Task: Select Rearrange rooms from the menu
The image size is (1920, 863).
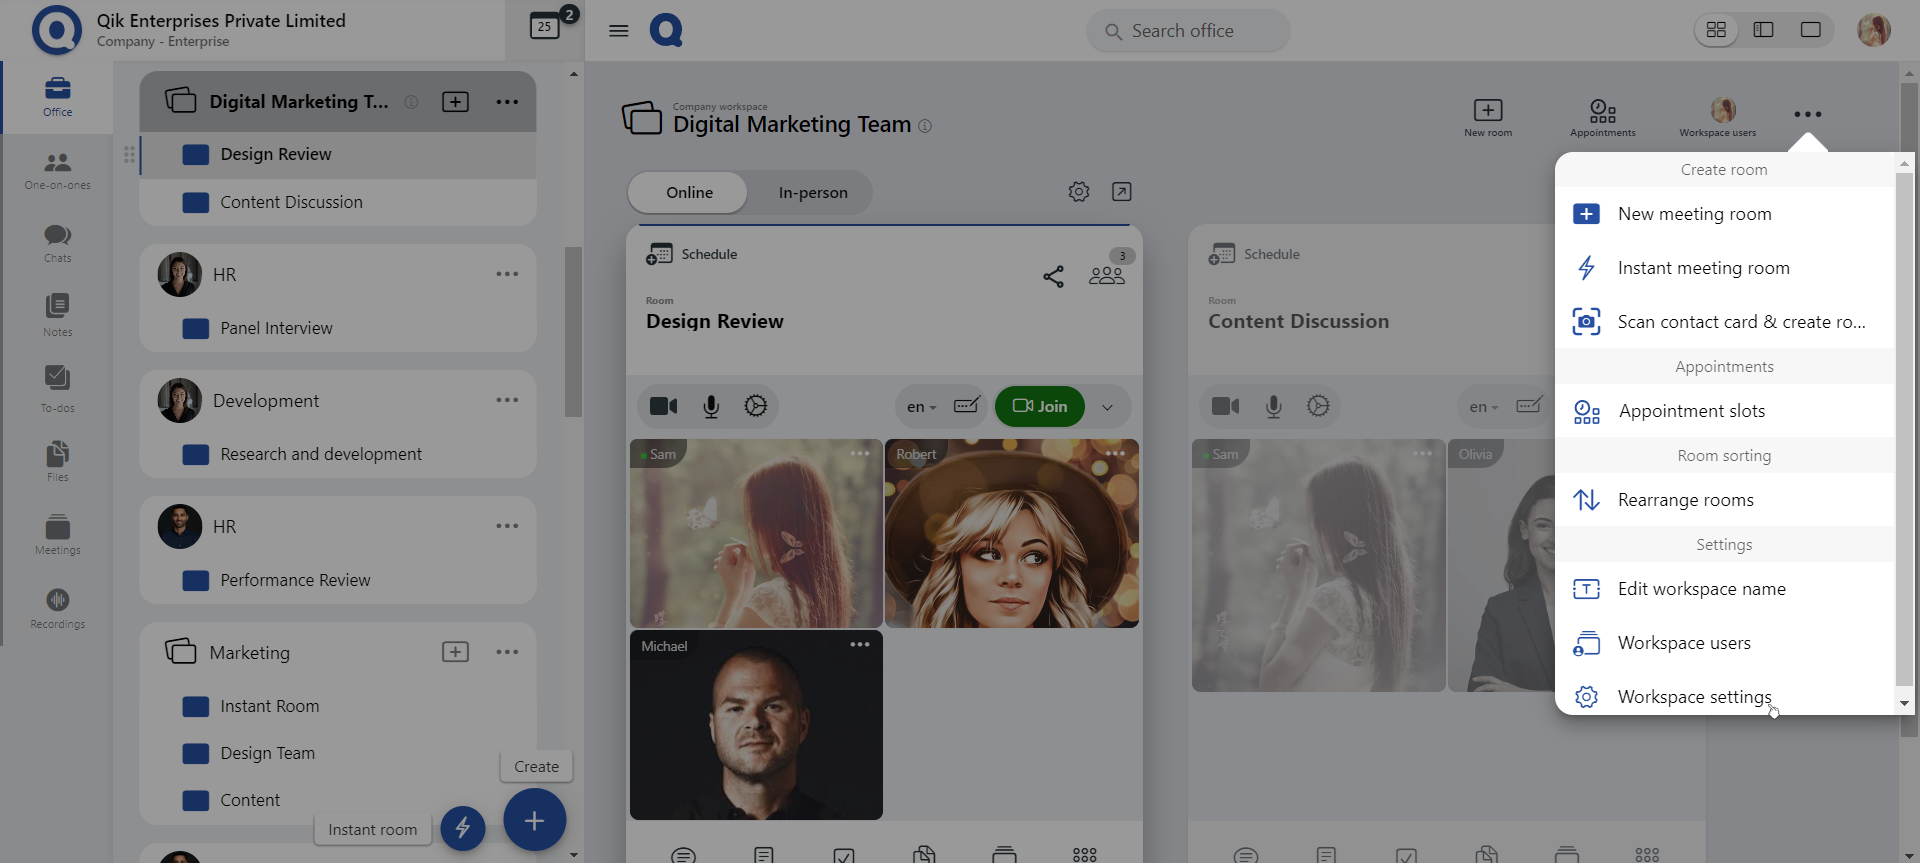Action: [1685, 500]
